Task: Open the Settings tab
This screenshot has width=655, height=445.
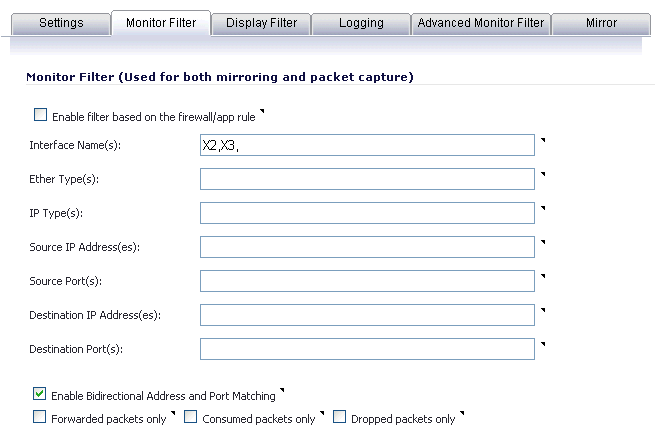Action: (x=61, y=23)
